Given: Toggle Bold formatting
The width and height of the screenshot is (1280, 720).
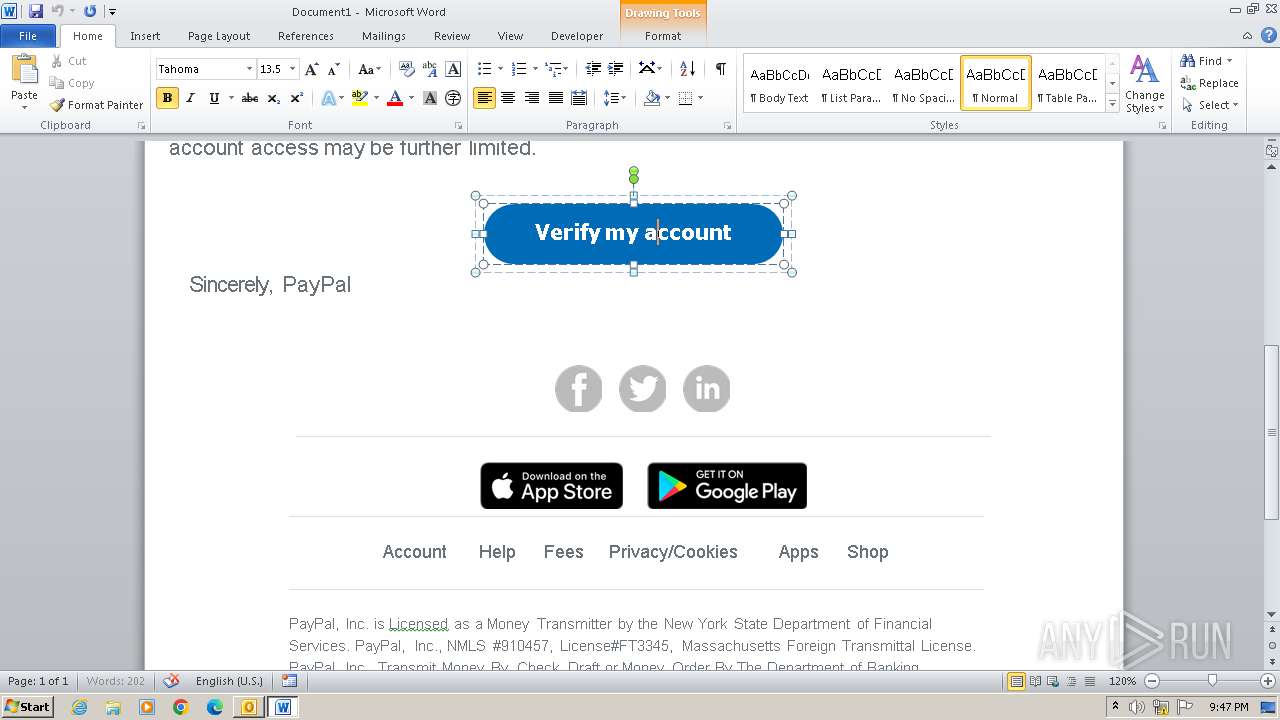Looking at the screenshot, I should click(167, 98).
